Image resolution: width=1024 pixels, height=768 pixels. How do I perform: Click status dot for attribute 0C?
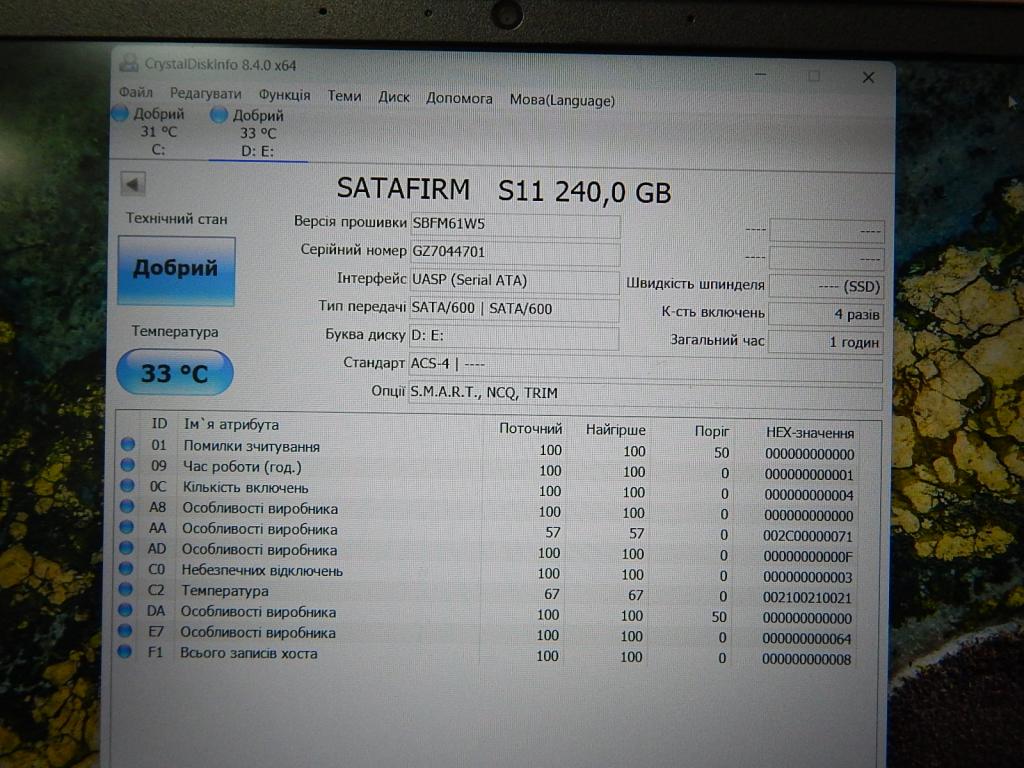coord(127,486)
